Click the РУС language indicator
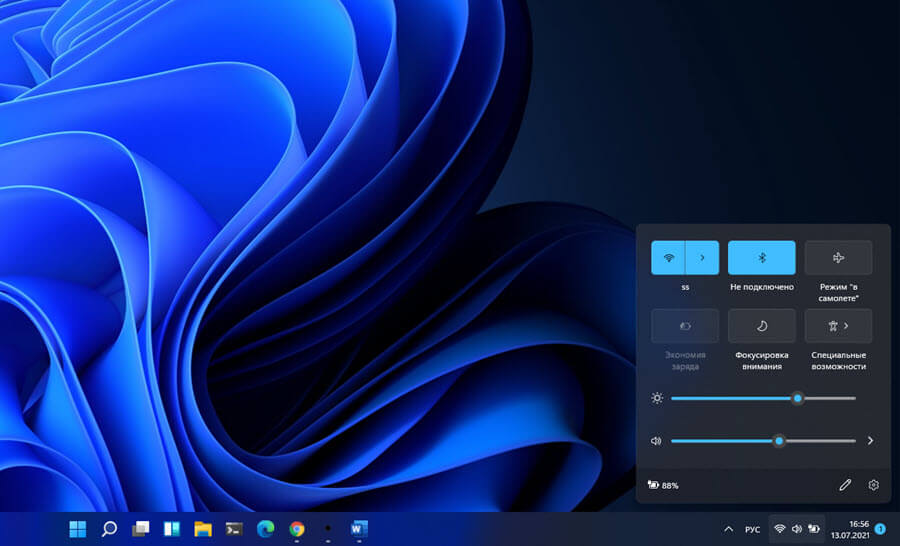 tap(752, 529)
